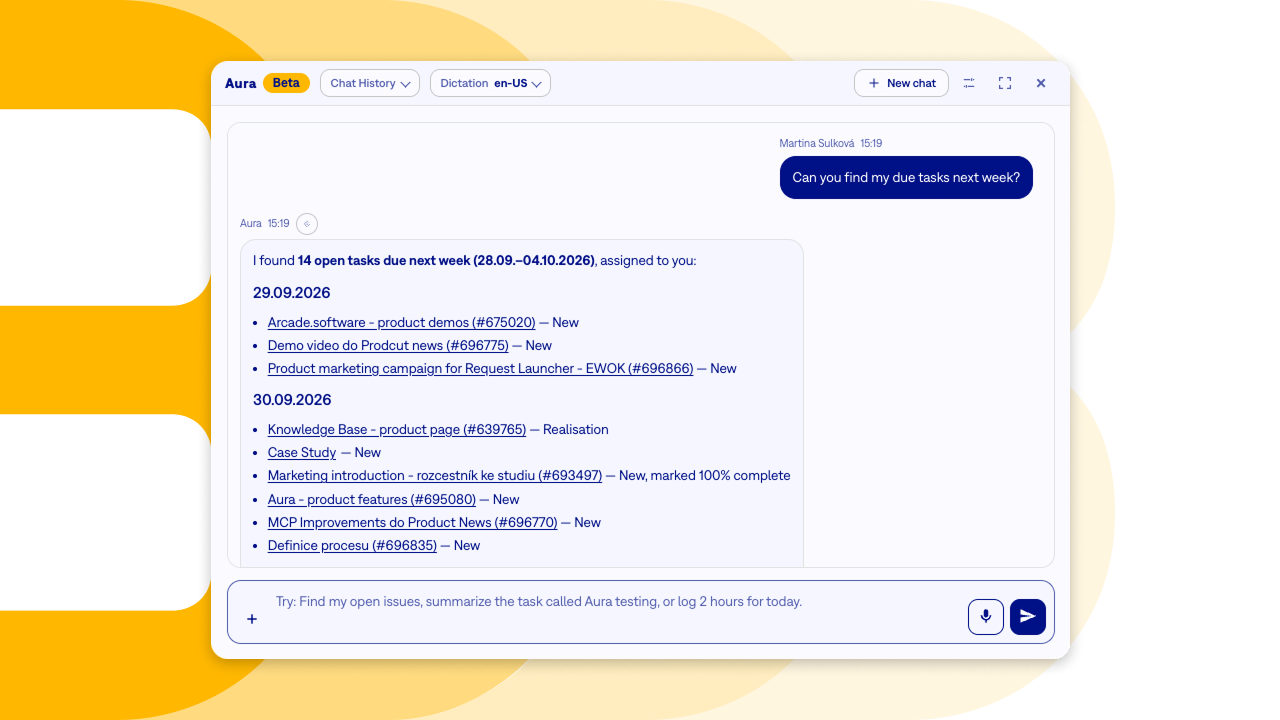Click the small icon beside Aura 15:19
The width and height of the screenshot is (1280, 720).
pyautogui.click(x=307, y=224)
